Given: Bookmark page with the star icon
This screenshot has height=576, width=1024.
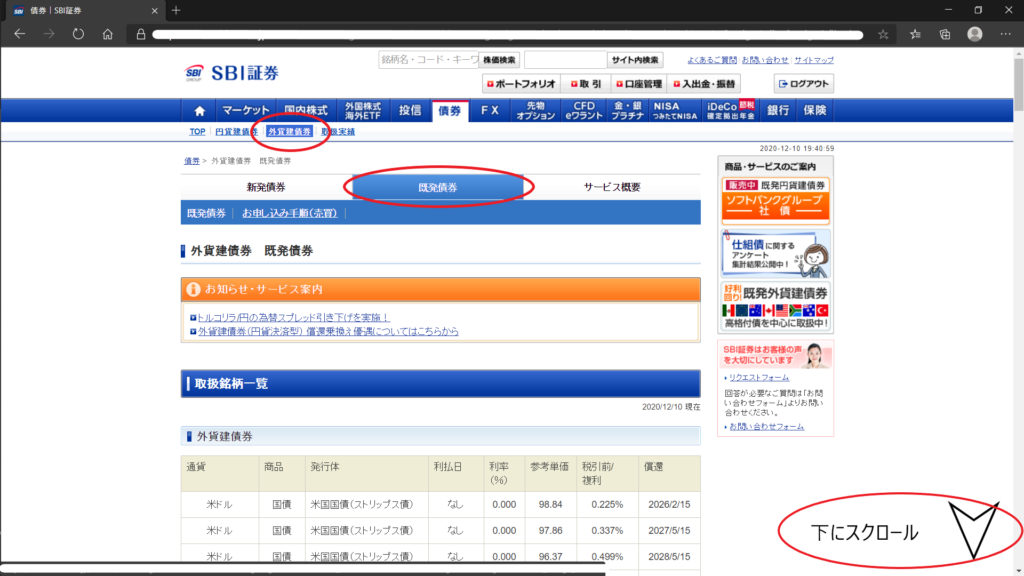Looking at the screenshot, I should [x=883, y=34].
